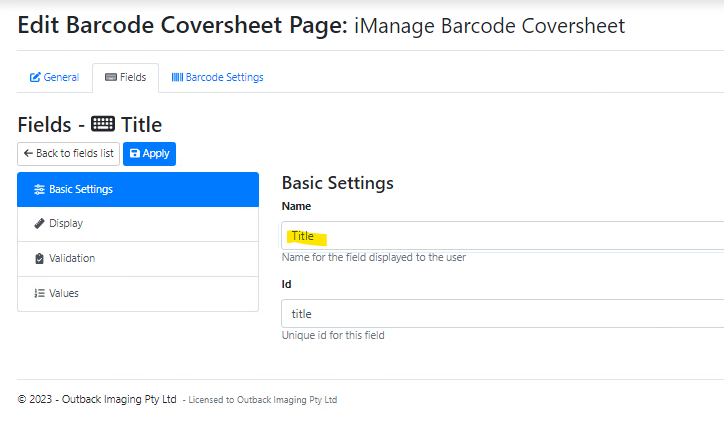Click the numbered list icon beside Values
This screenshot has width=724, height=431.
pyautogui.click(x=39, y=294)
